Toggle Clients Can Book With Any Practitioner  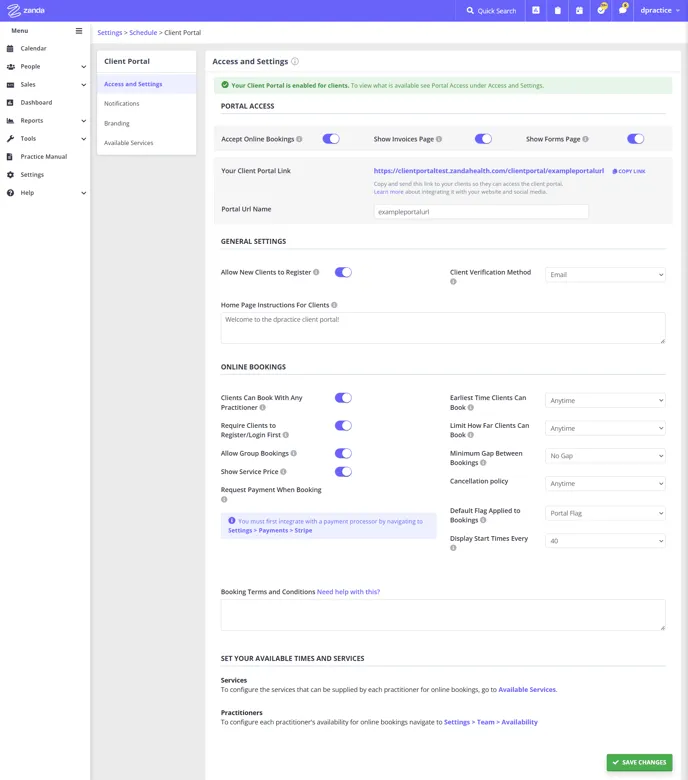tap(343, 398)
